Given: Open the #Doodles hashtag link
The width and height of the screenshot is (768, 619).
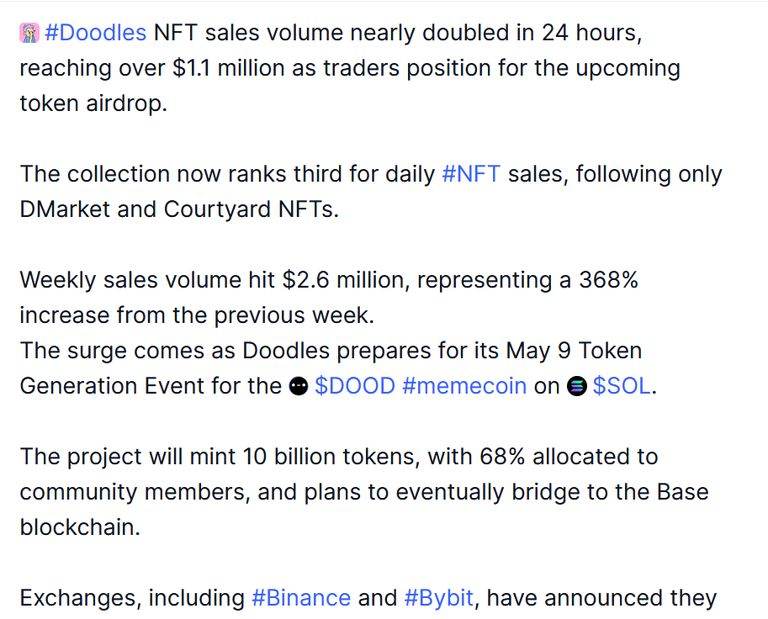Looking at the screenshot, I should 96,33.
